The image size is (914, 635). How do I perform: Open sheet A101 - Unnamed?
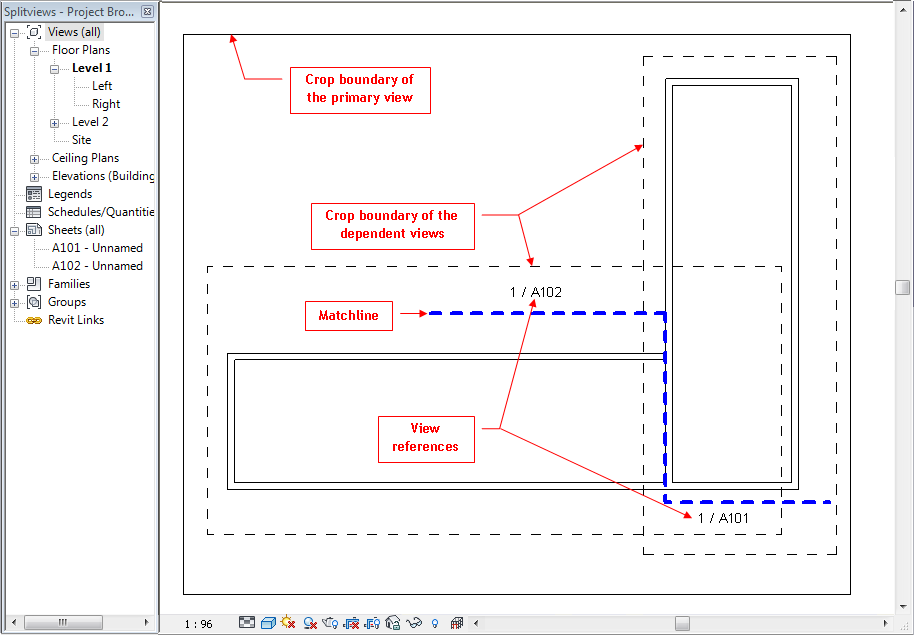click(x=97, y=248)
